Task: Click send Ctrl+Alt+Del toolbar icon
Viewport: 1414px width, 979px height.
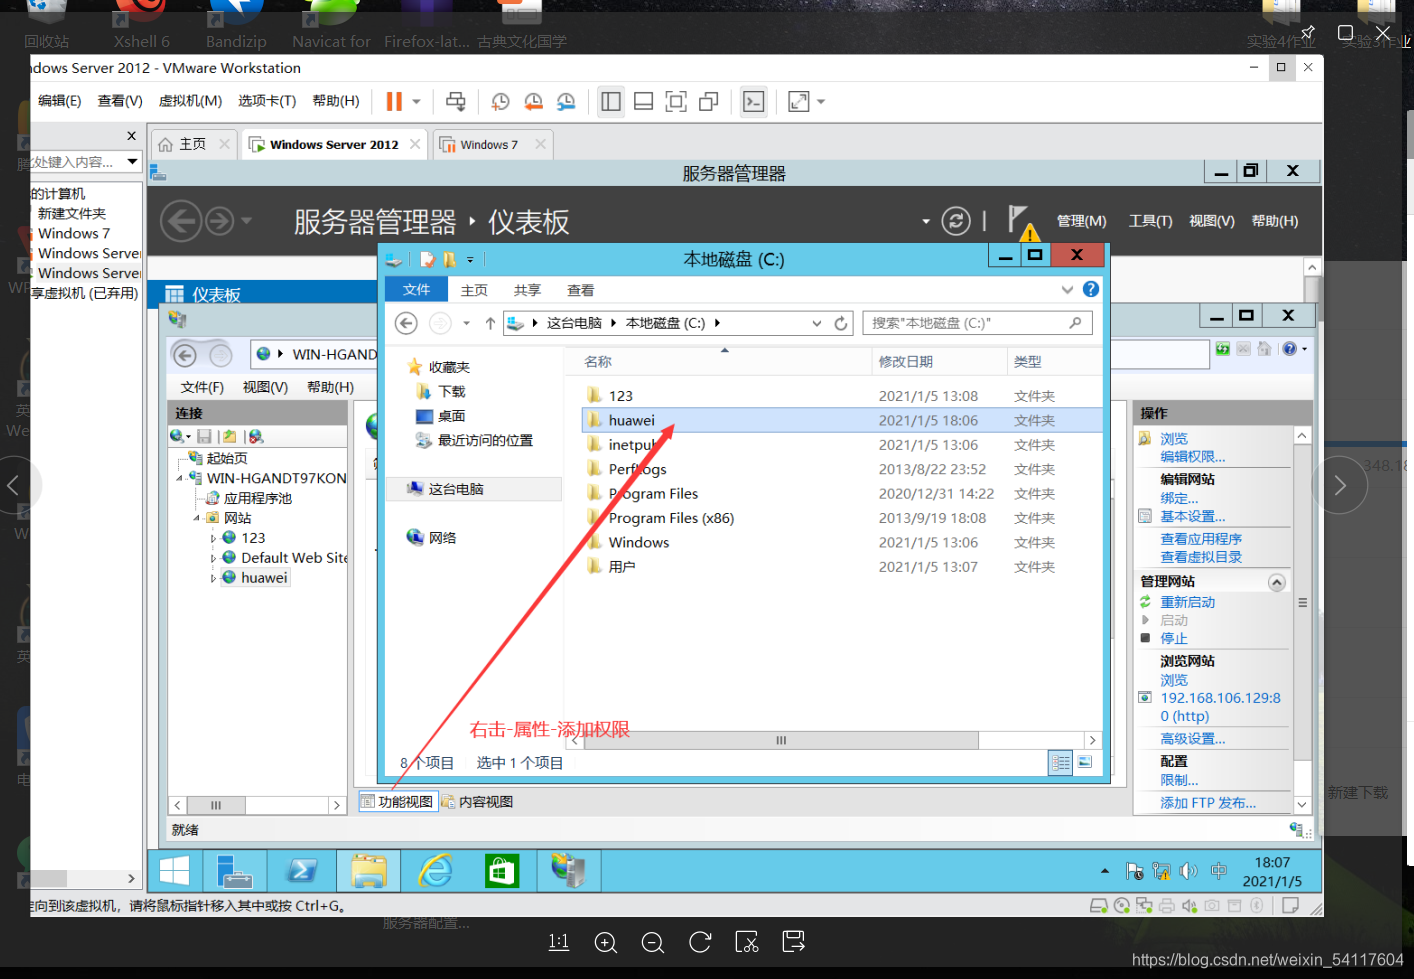Action: coord(456,101)
